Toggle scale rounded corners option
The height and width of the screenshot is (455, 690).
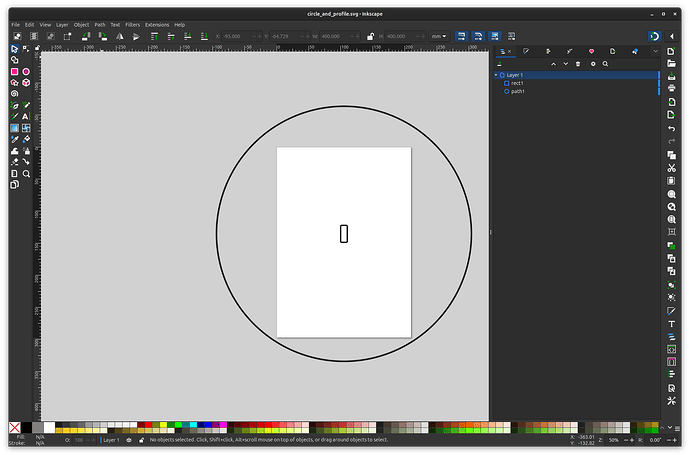[x=478, y=37]
